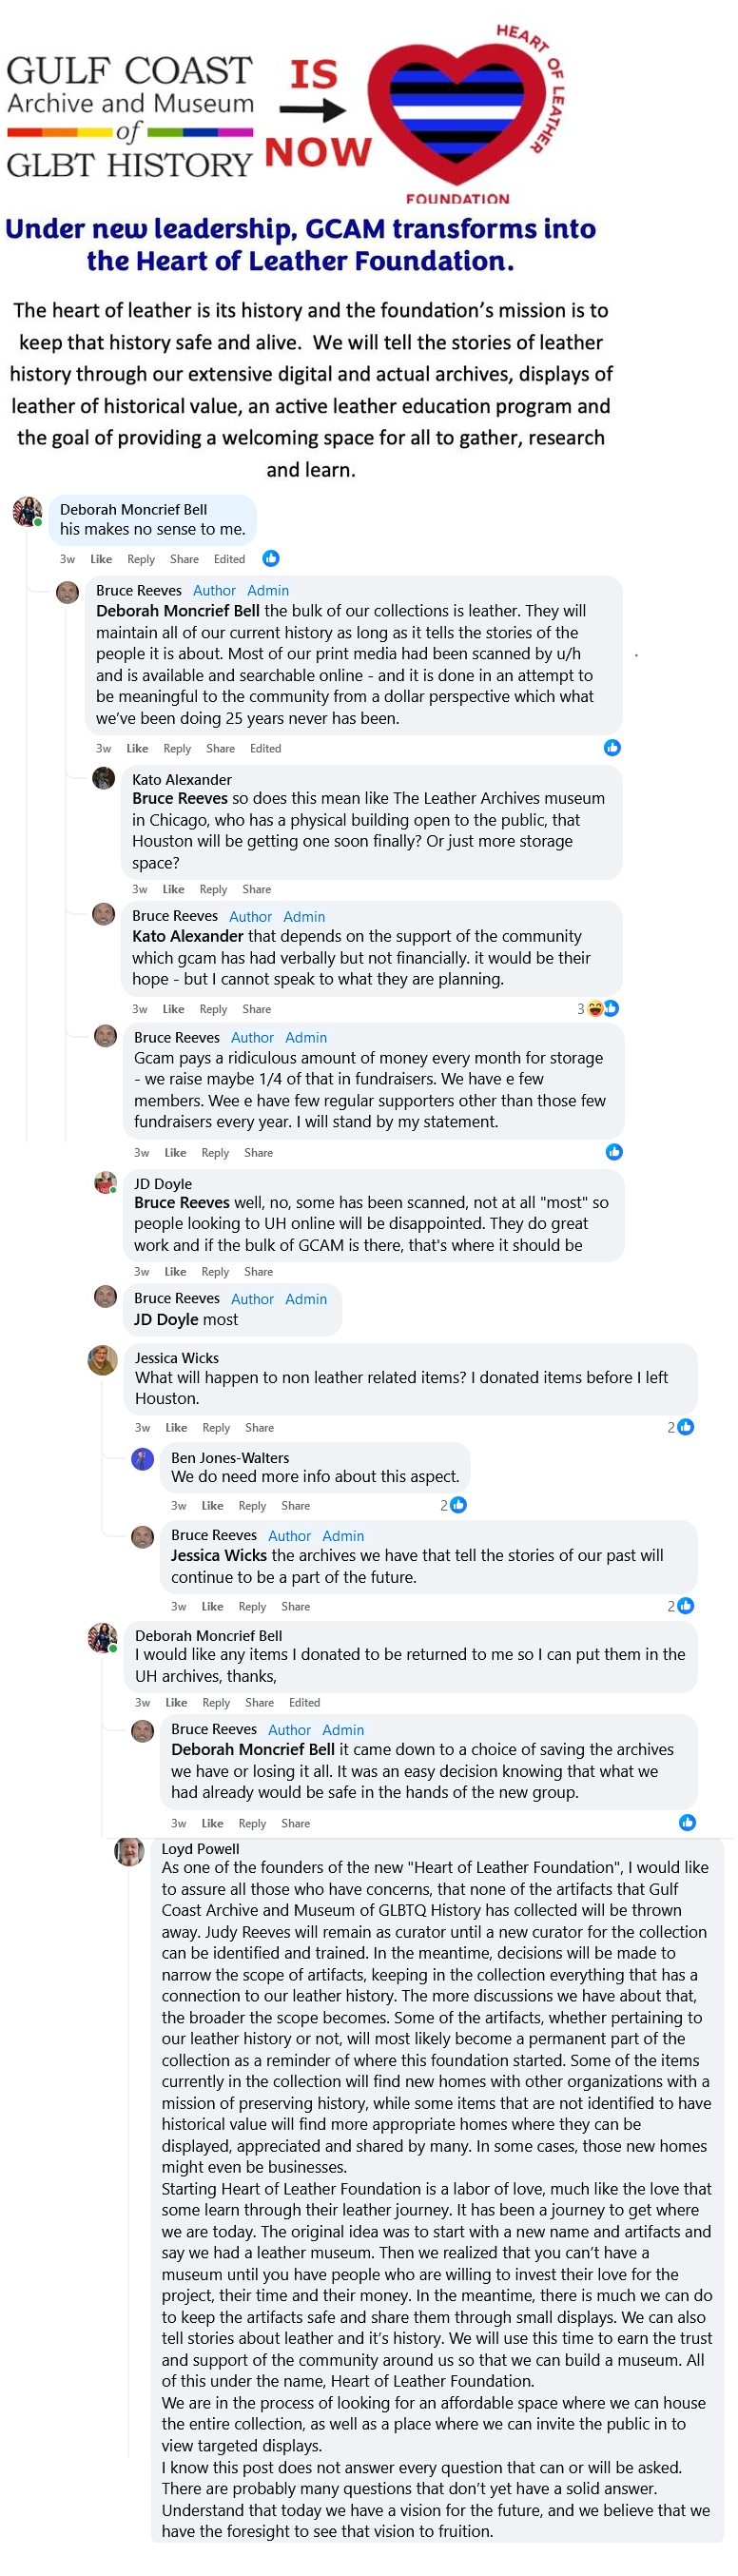Open Loyd Powell's name link
This screenshot has width=738, height=2576.
click(x=200, y=1848)
